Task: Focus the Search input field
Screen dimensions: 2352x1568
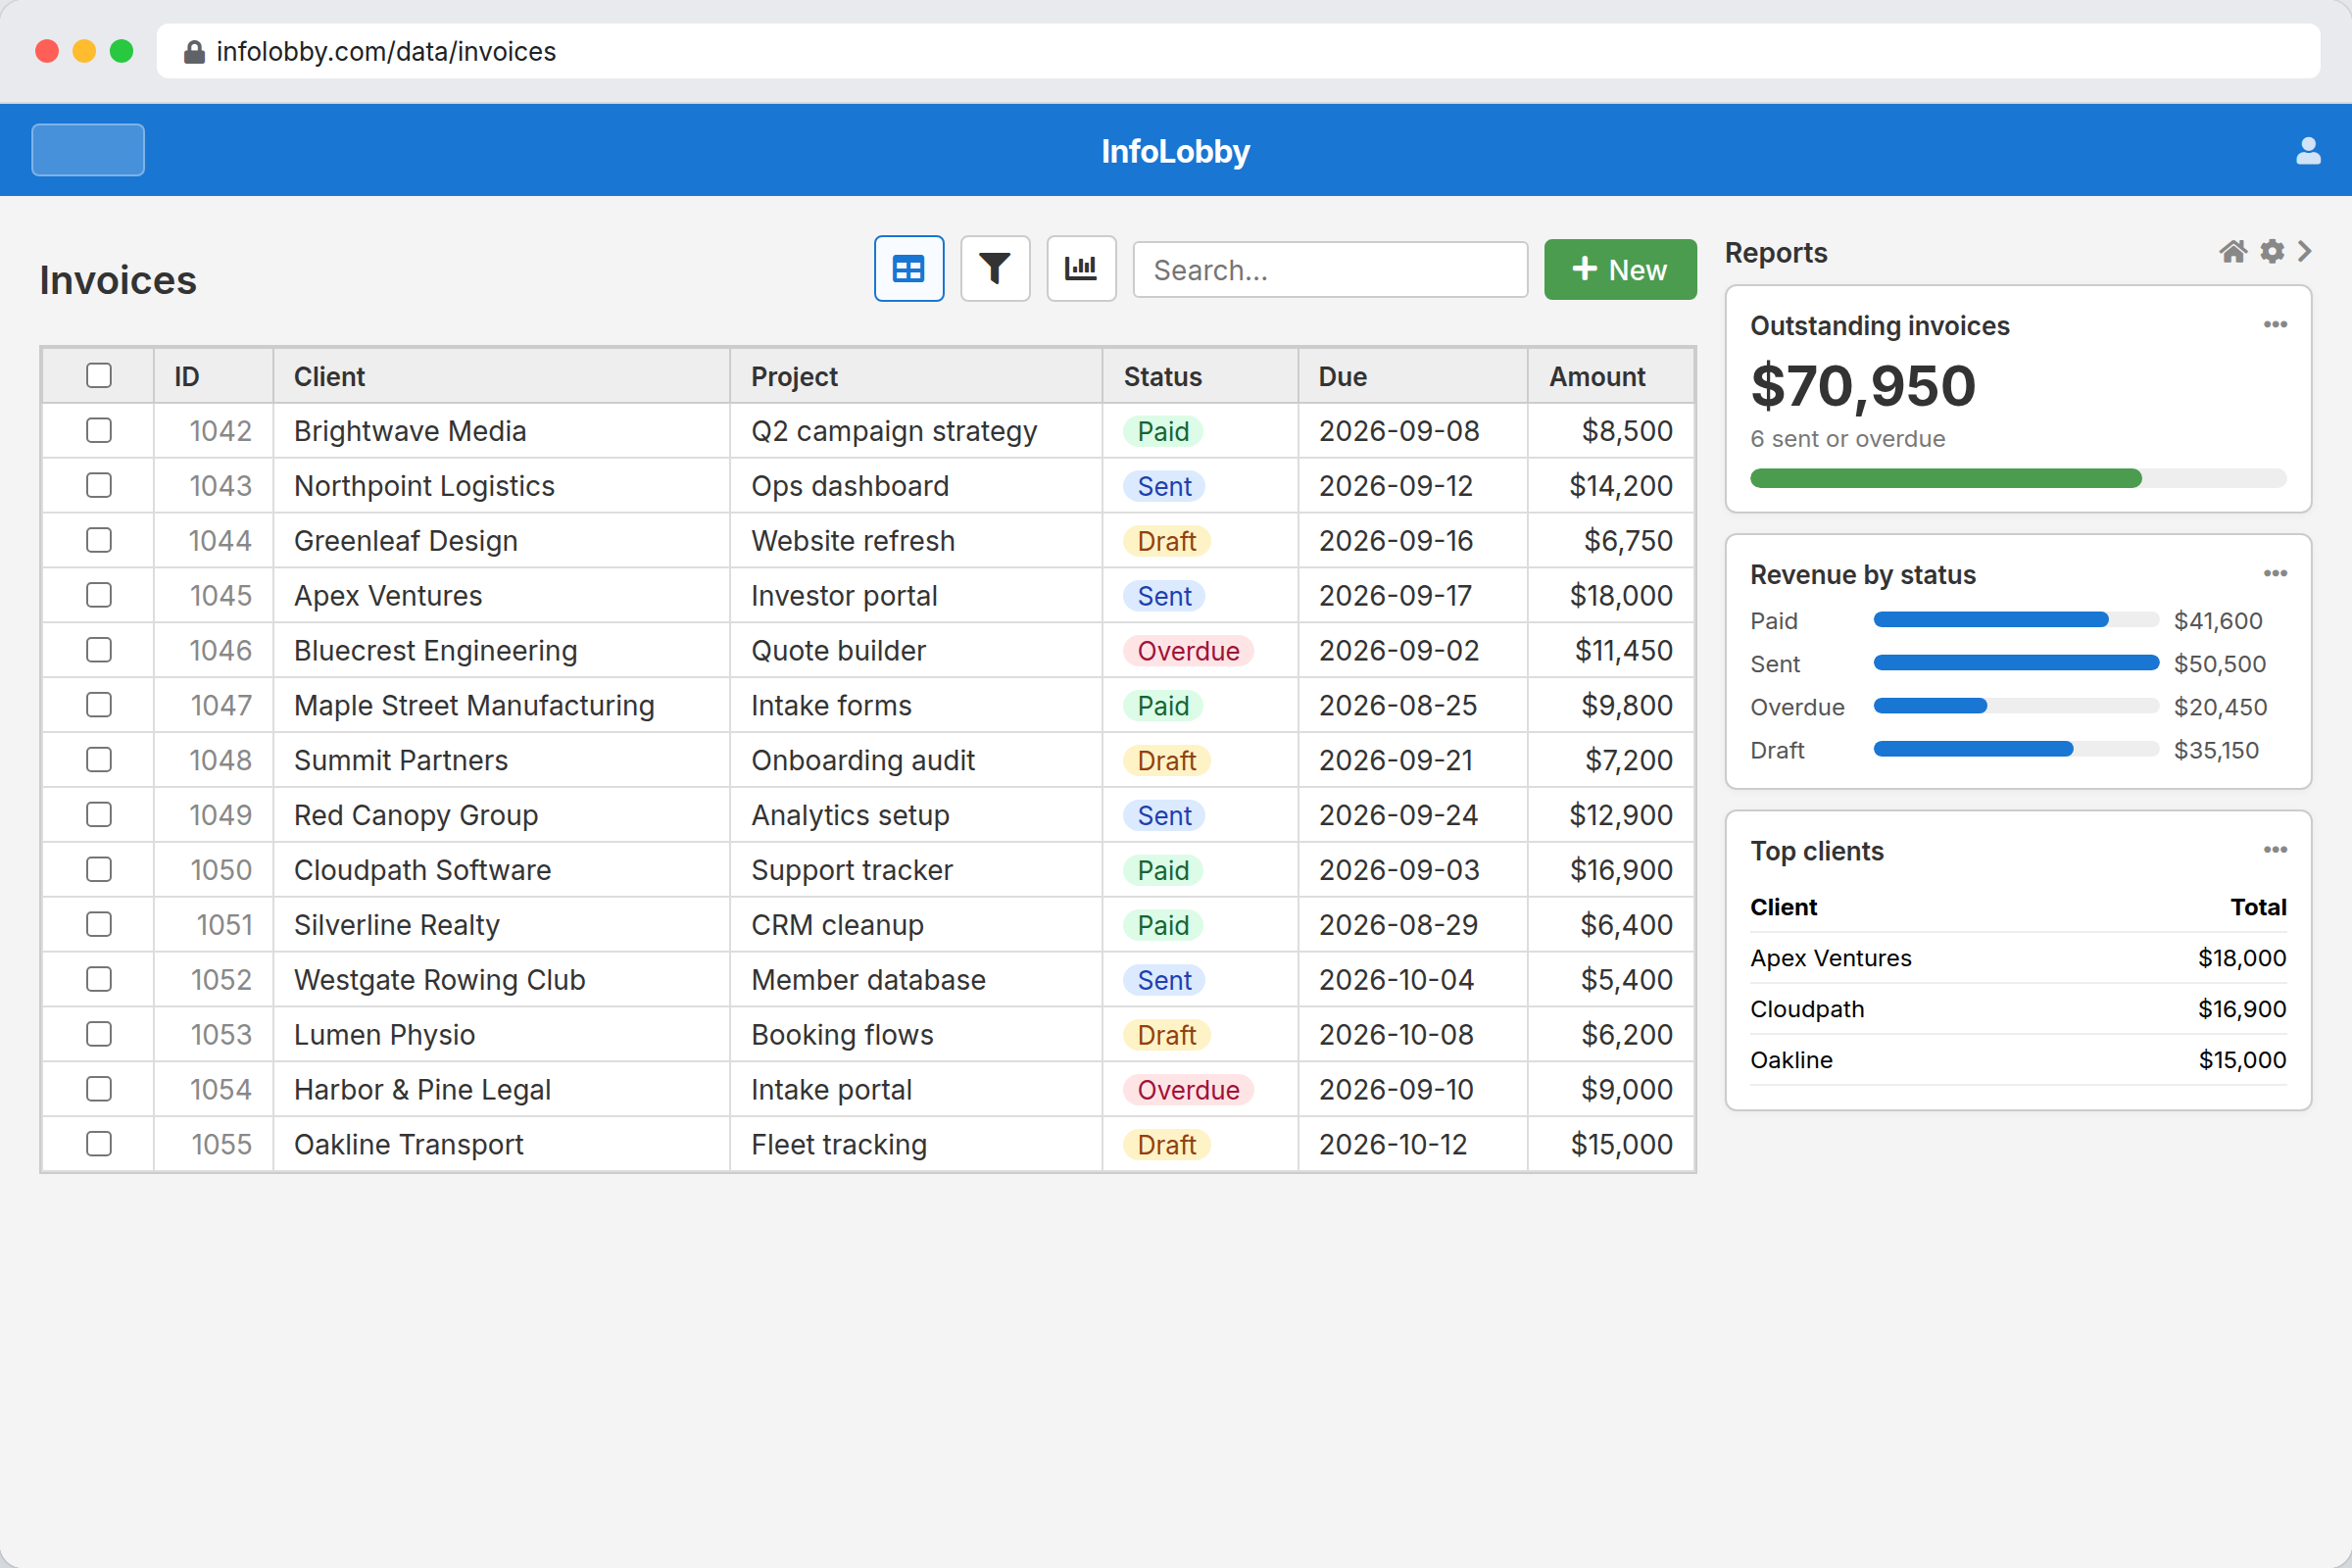Action: 1330,269
